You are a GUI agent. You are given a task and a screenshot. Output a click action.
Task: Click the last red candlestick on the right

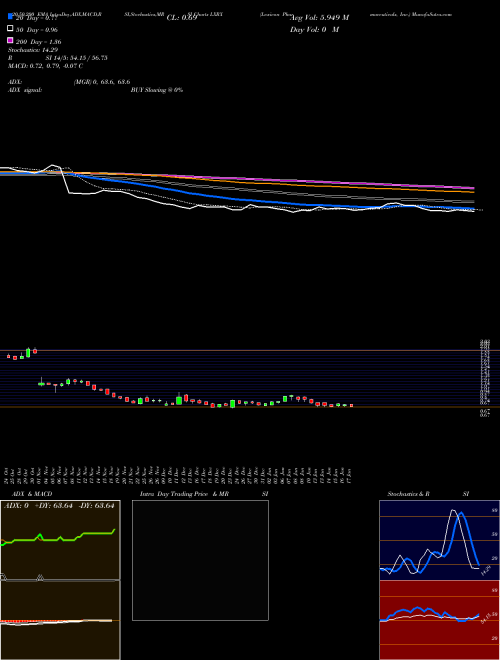351,405
